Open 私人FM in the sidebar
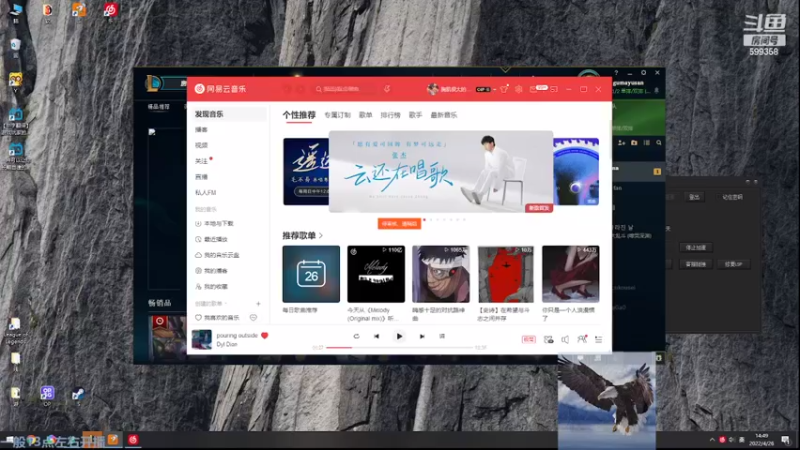Viewport: 800px width, 450px height. (x=206, y=193)
